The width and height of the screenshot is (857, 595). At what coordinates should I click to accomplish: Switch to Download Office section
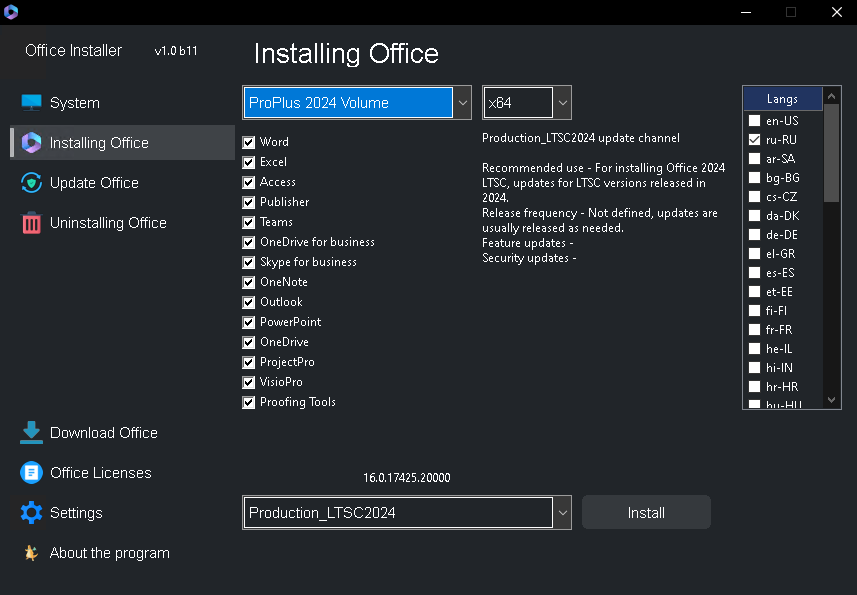[122, 433]
